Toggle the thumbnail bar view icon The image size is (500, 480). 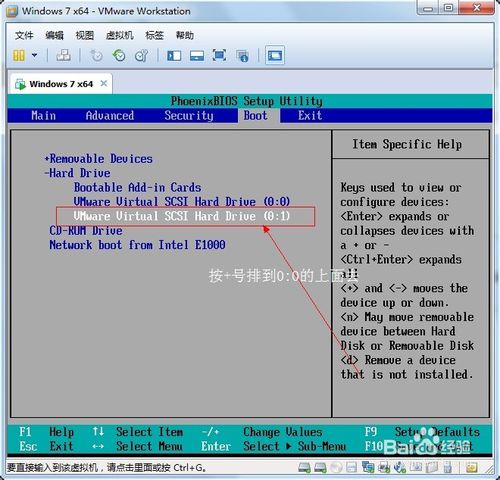(197, 55)
